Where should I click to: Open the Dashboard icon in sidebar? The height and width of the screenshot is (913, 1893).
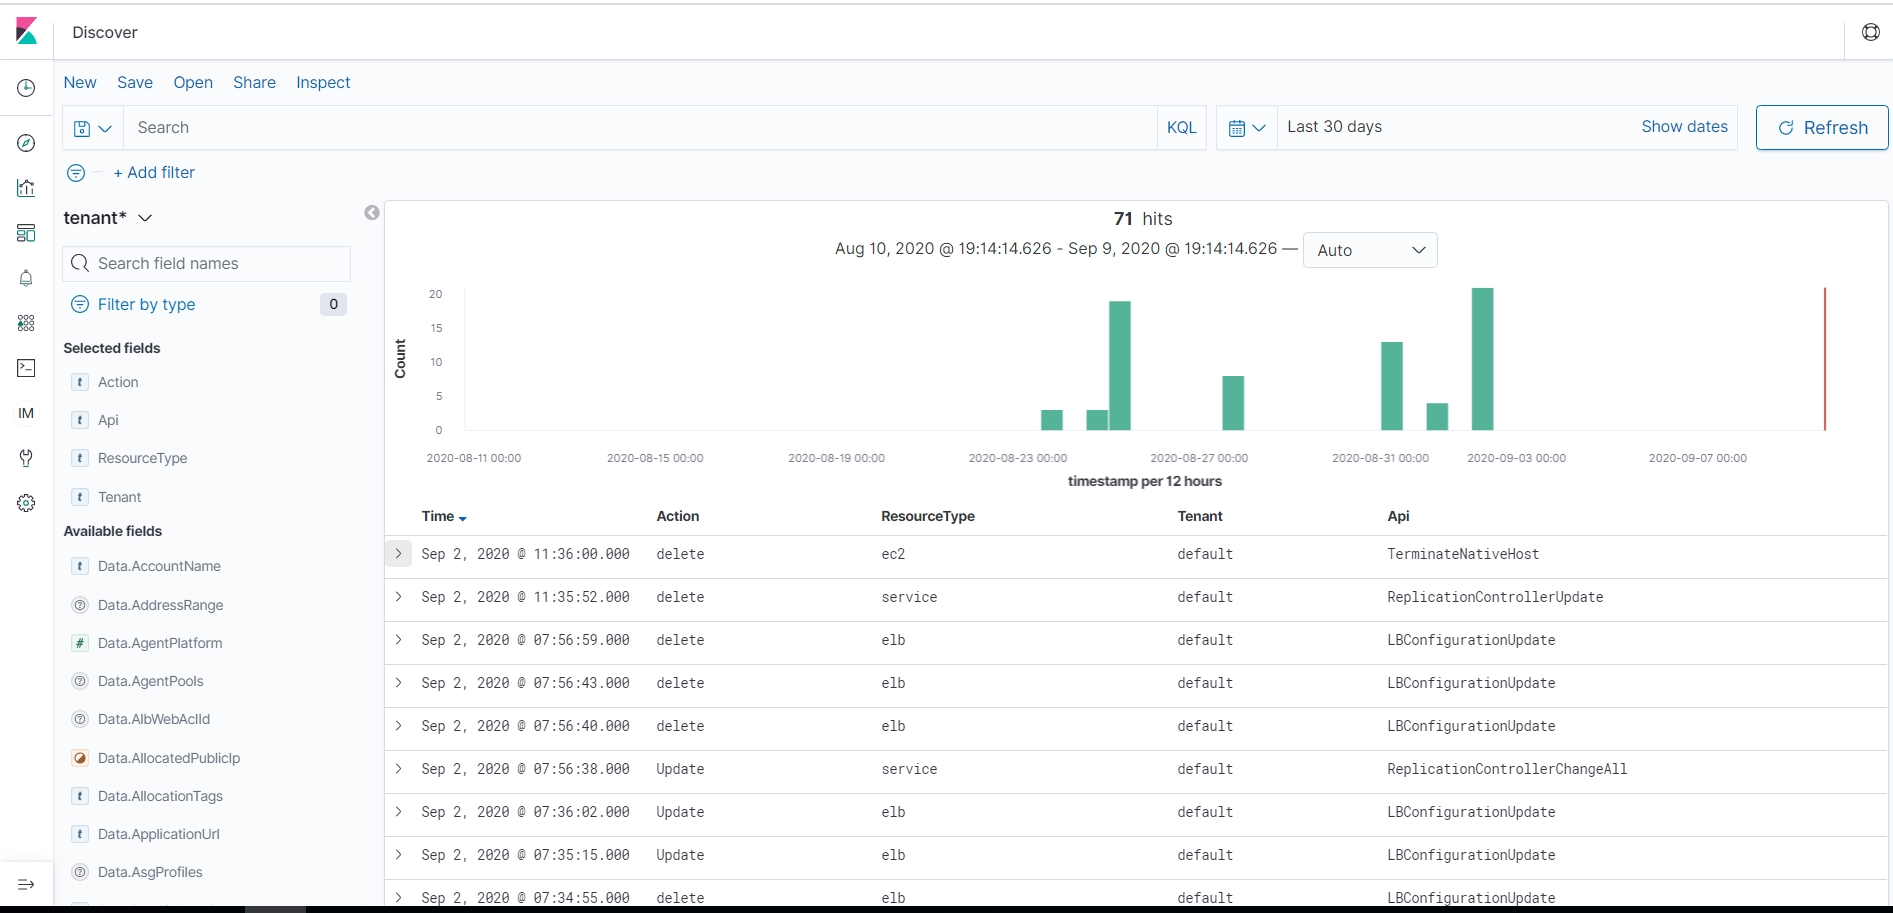[26, 233]
